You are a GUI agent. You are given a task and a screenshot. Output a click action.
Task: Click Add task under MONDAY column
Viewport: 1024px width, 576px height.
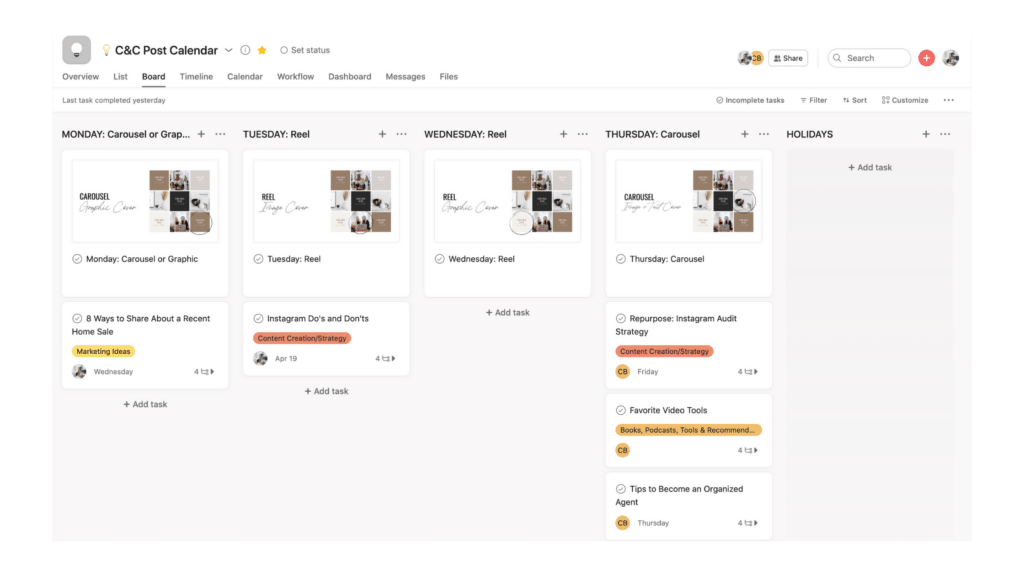[145, 405]
